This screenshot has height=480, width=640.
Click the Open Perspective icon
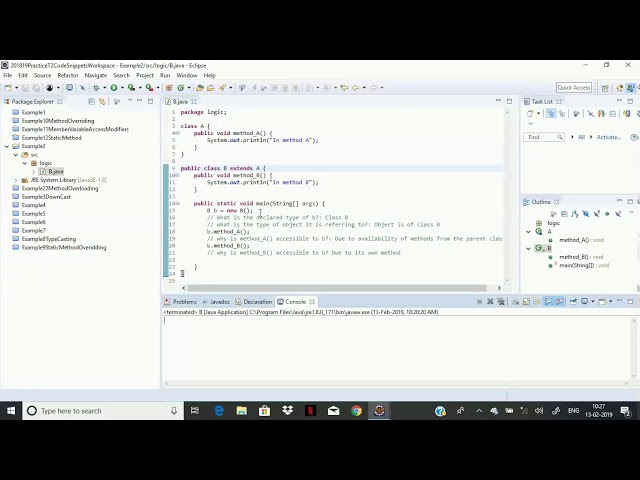click(x=606, y=88)
